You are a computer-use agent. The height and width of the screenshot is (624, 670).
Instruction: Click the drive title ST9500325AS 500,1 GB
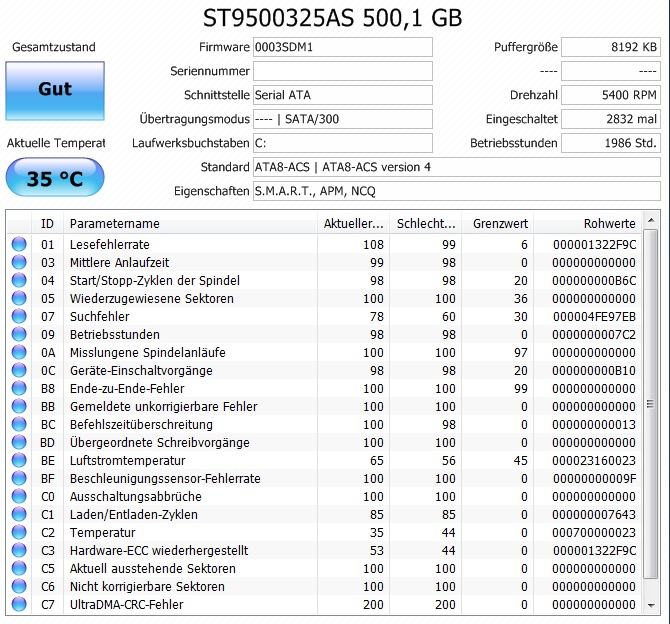pyautogui.click(x=332, y=18)
